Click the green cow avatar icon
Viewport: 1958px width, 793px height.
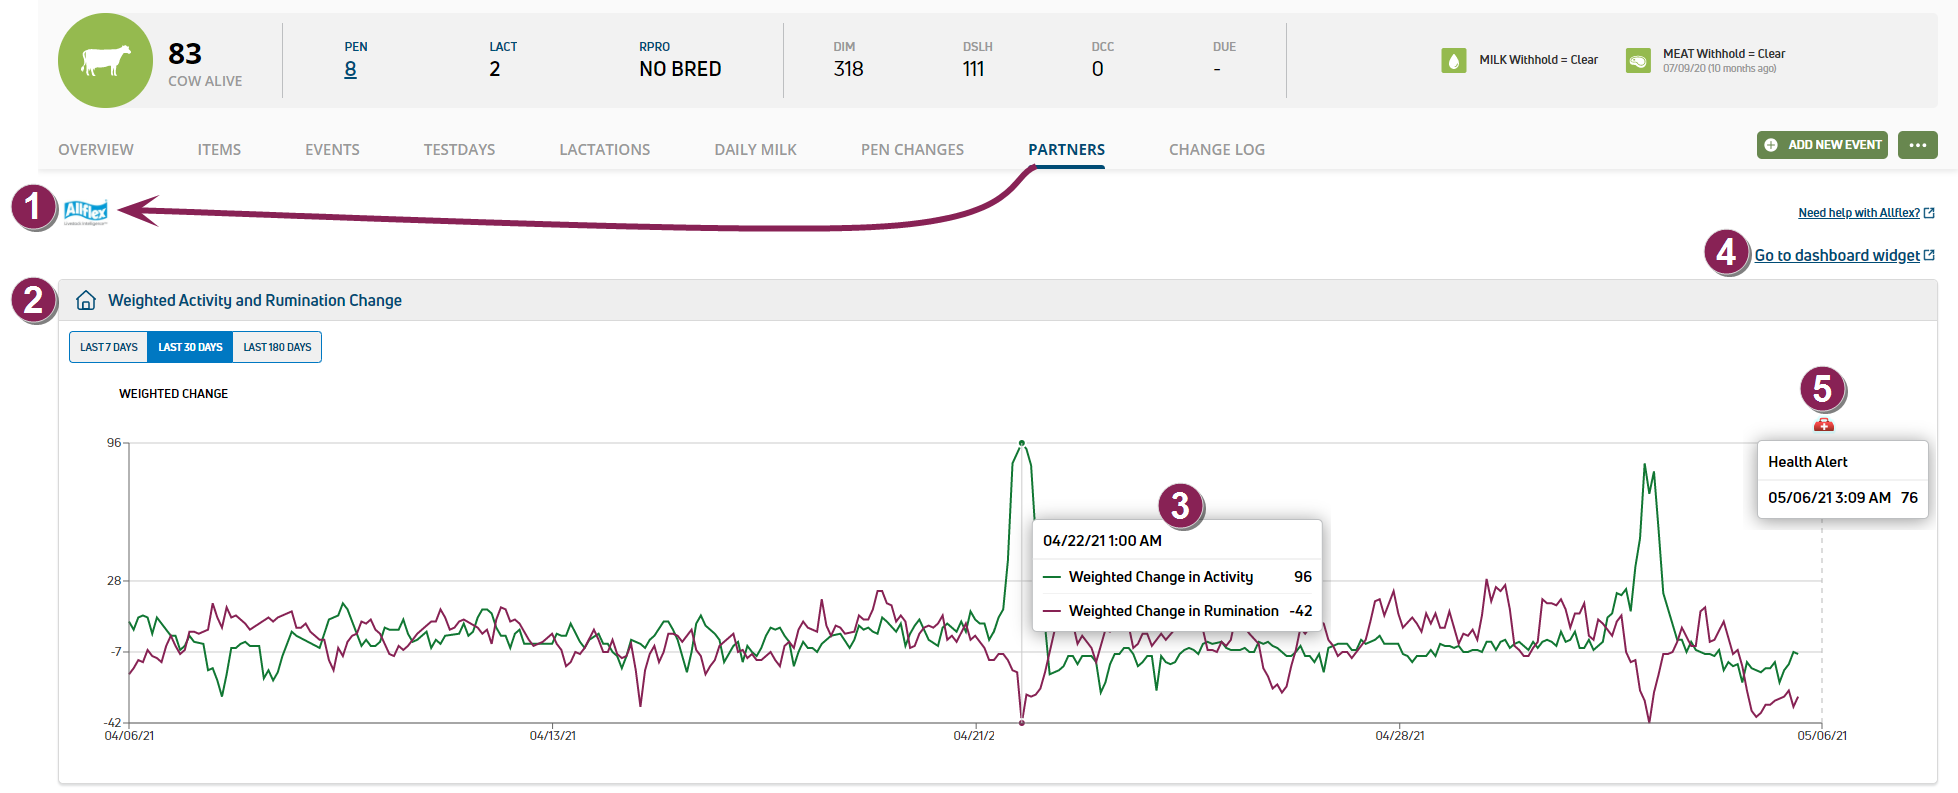(105, 61)
